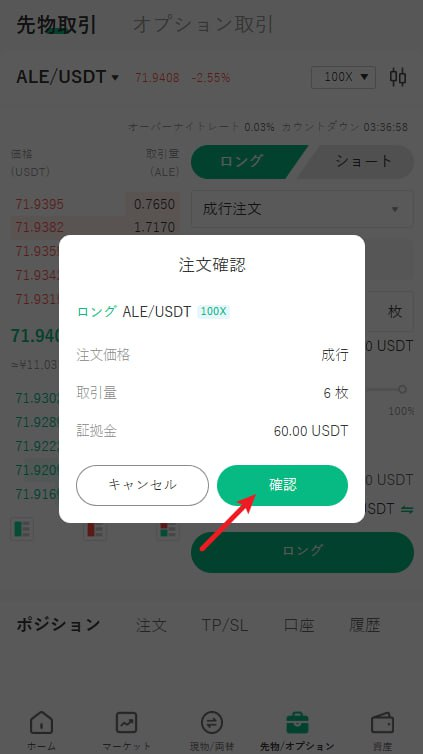Open the spot/exchange swap icon
This screenshot has width=423, height=754.
pyautogui.click(x=212, y=723)
